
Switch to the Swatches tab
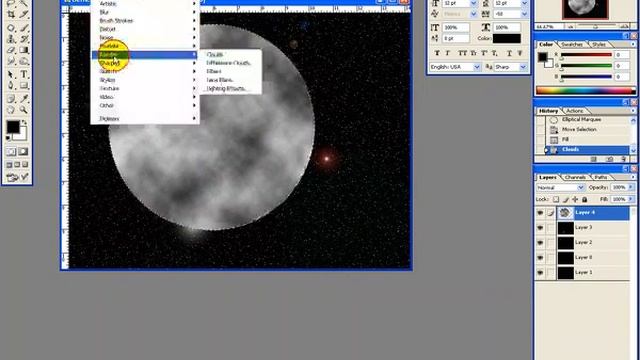(572, 44)
